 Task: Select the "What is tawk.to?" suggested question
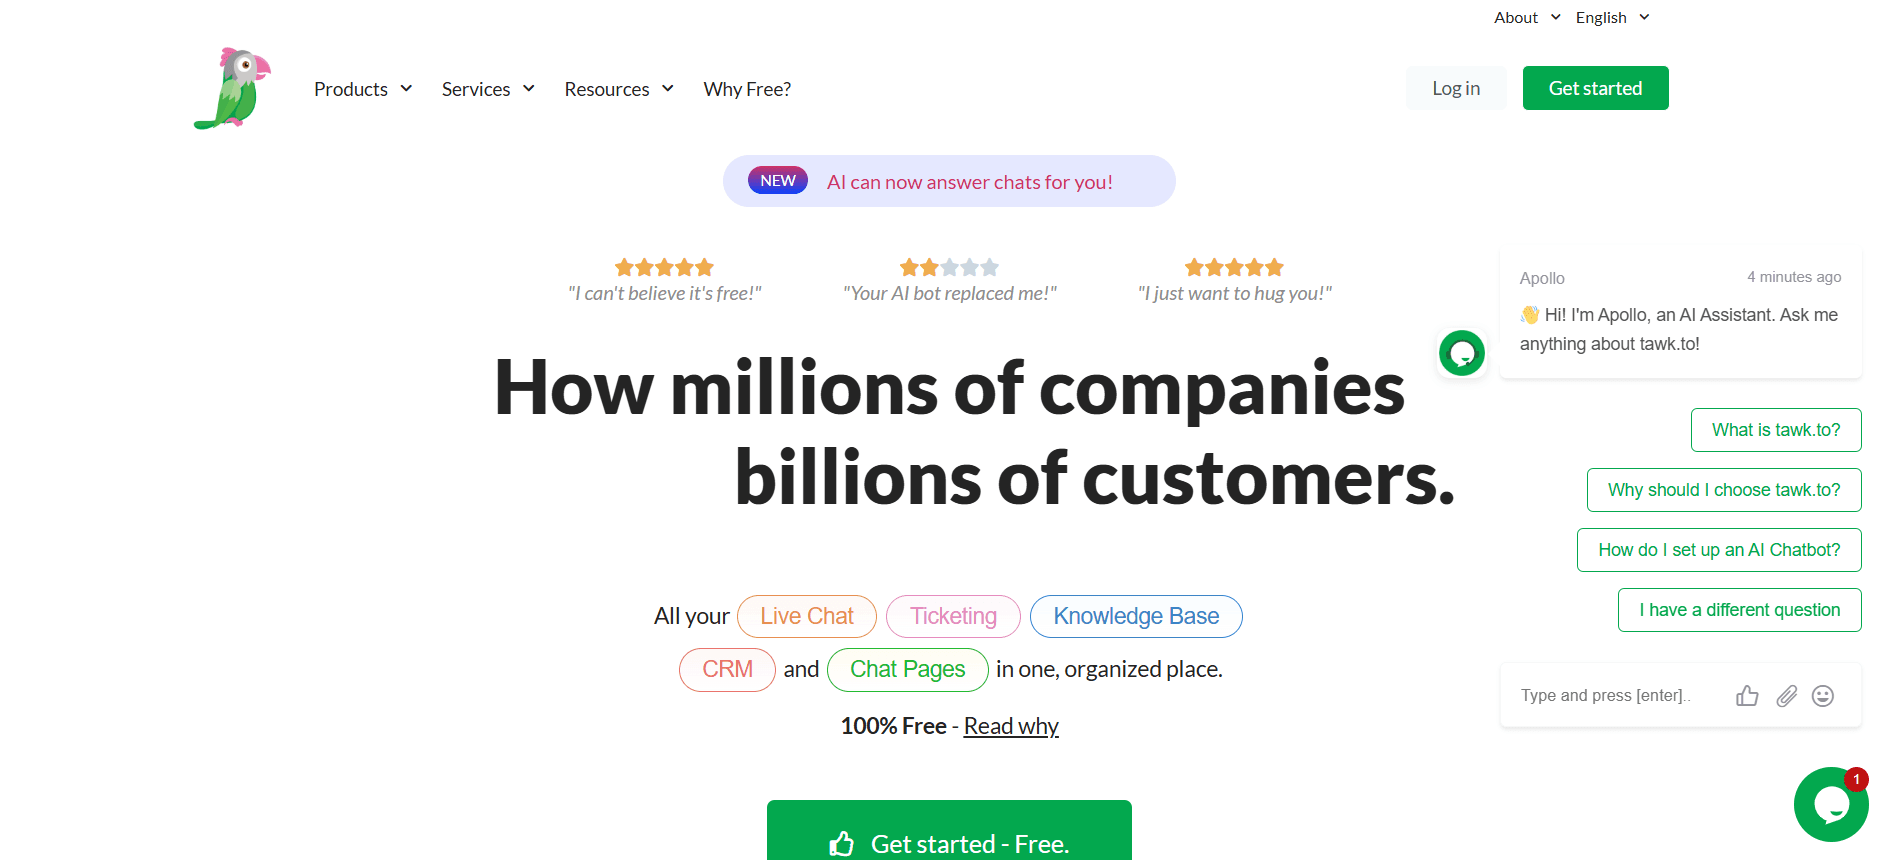click(x=1775, y=430)
